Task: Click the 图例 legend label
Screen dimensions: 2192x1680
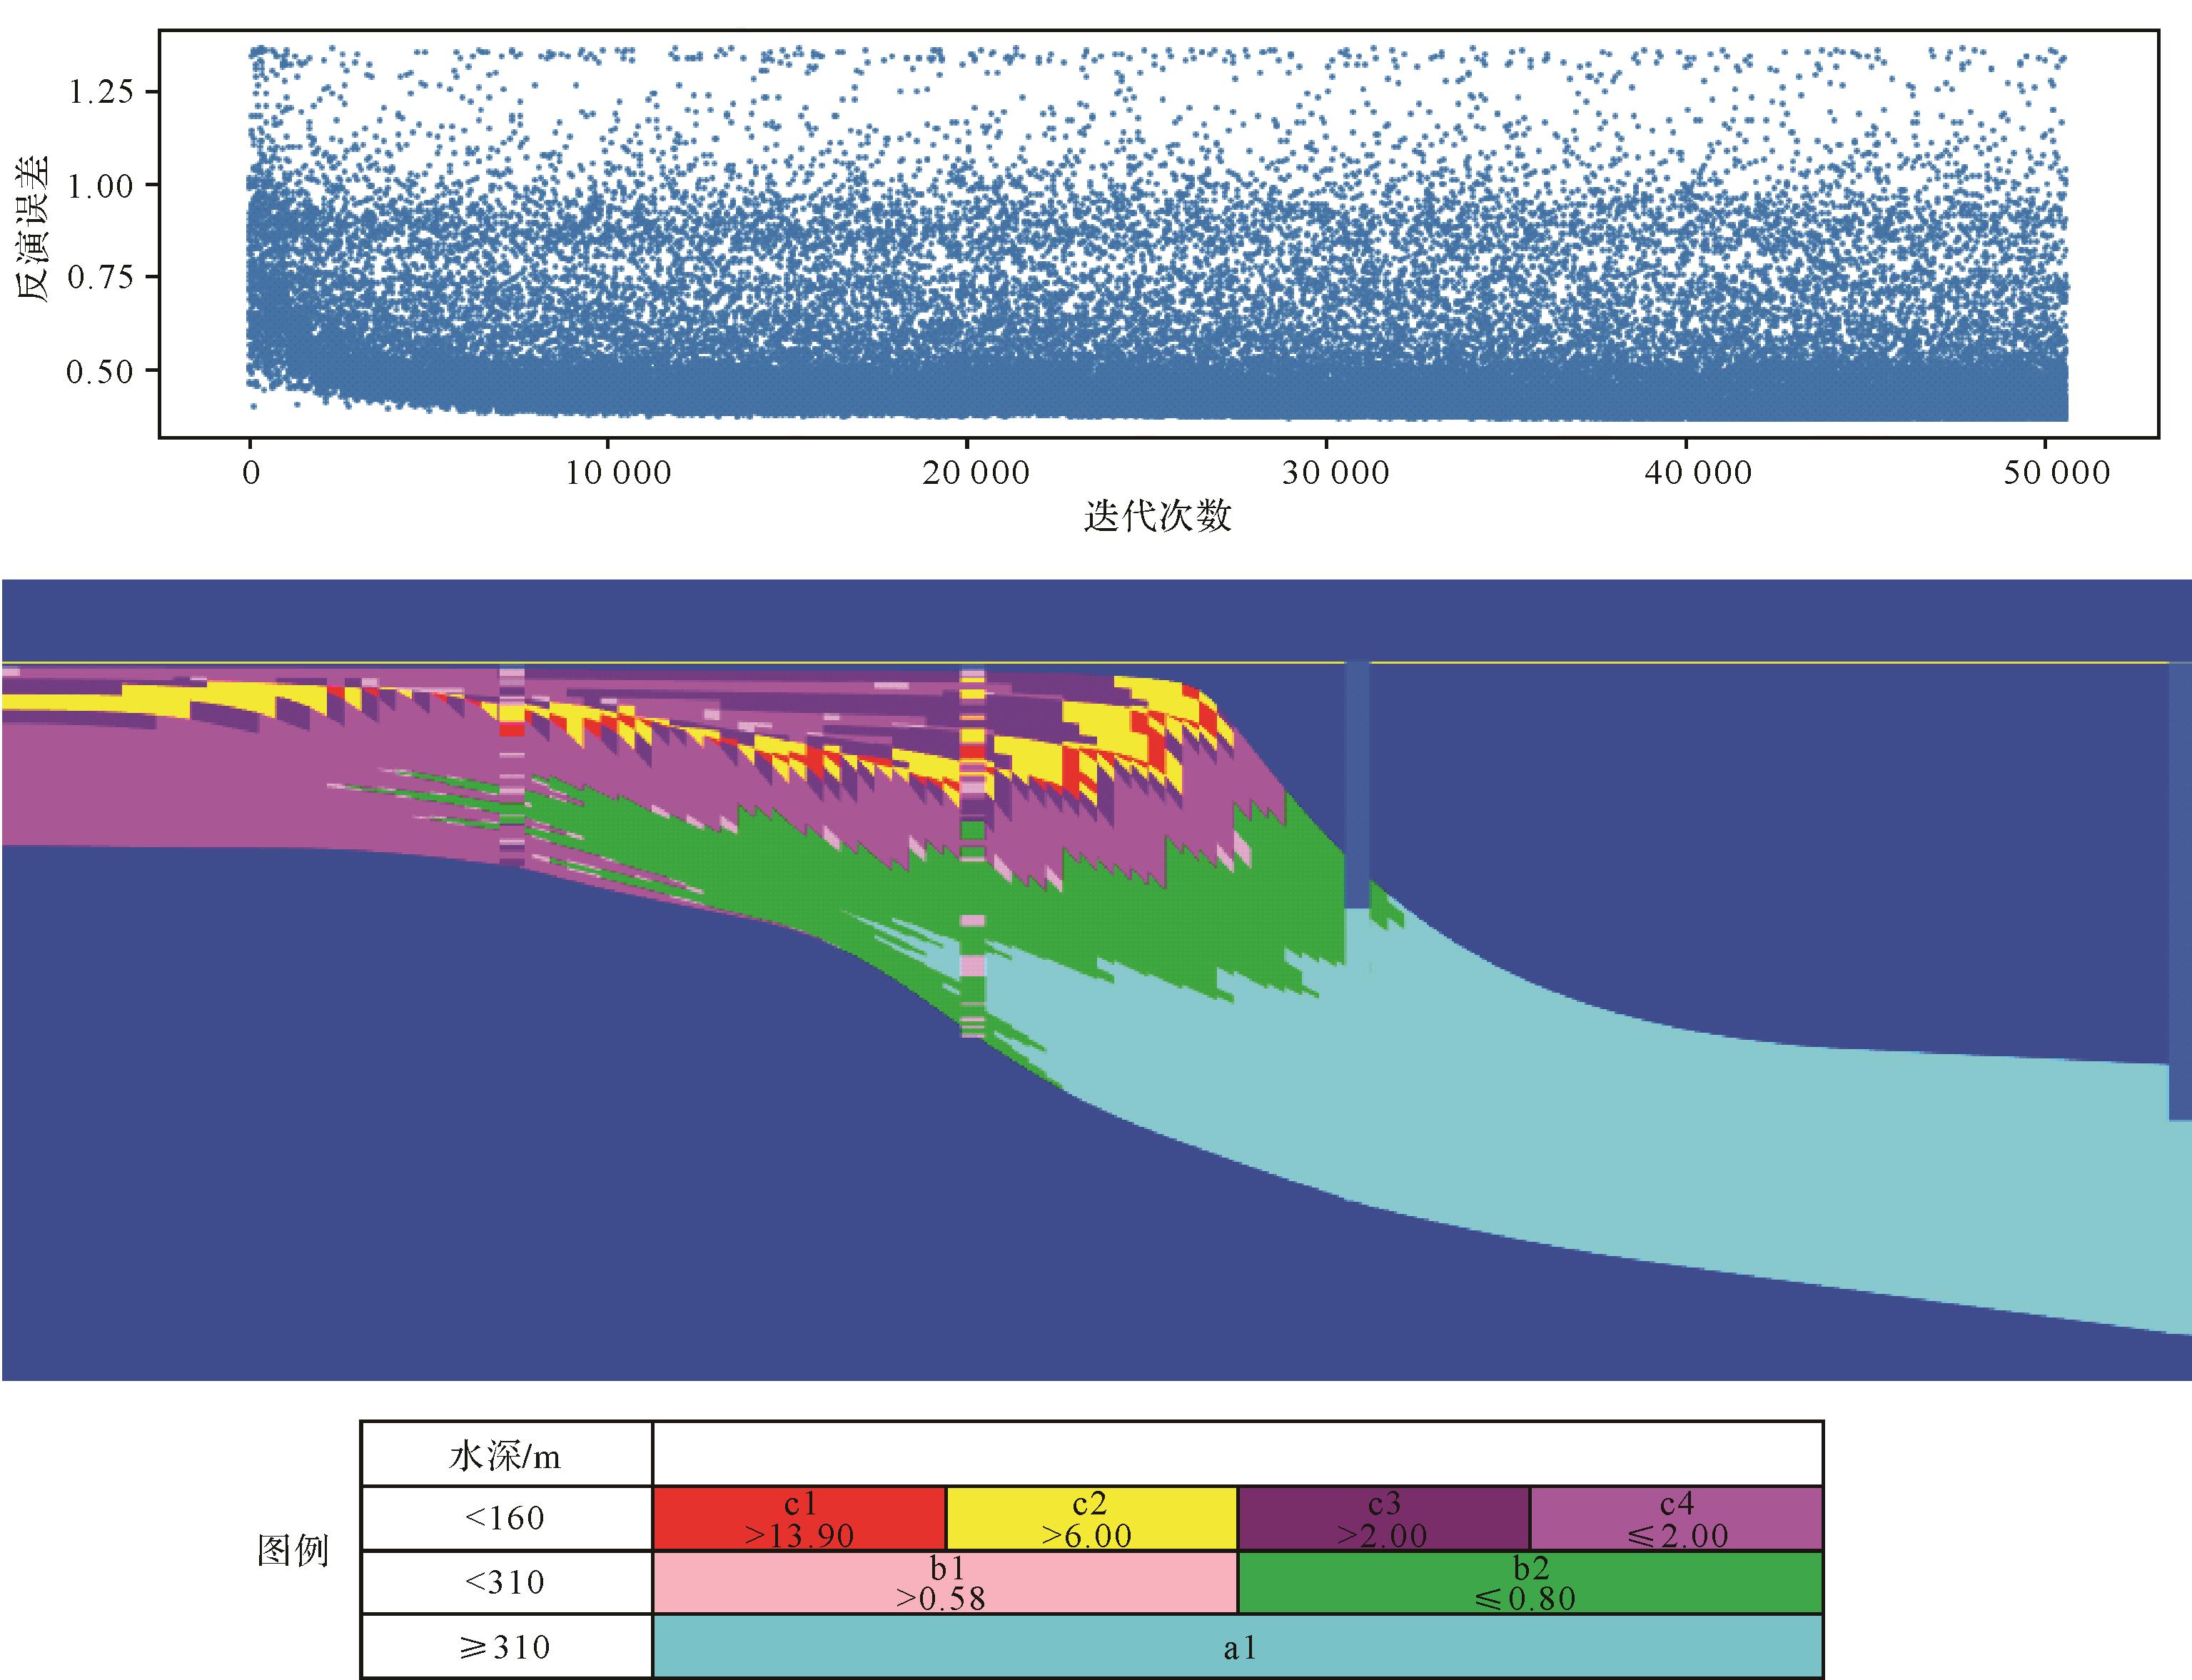Action: pos(293,1551)
